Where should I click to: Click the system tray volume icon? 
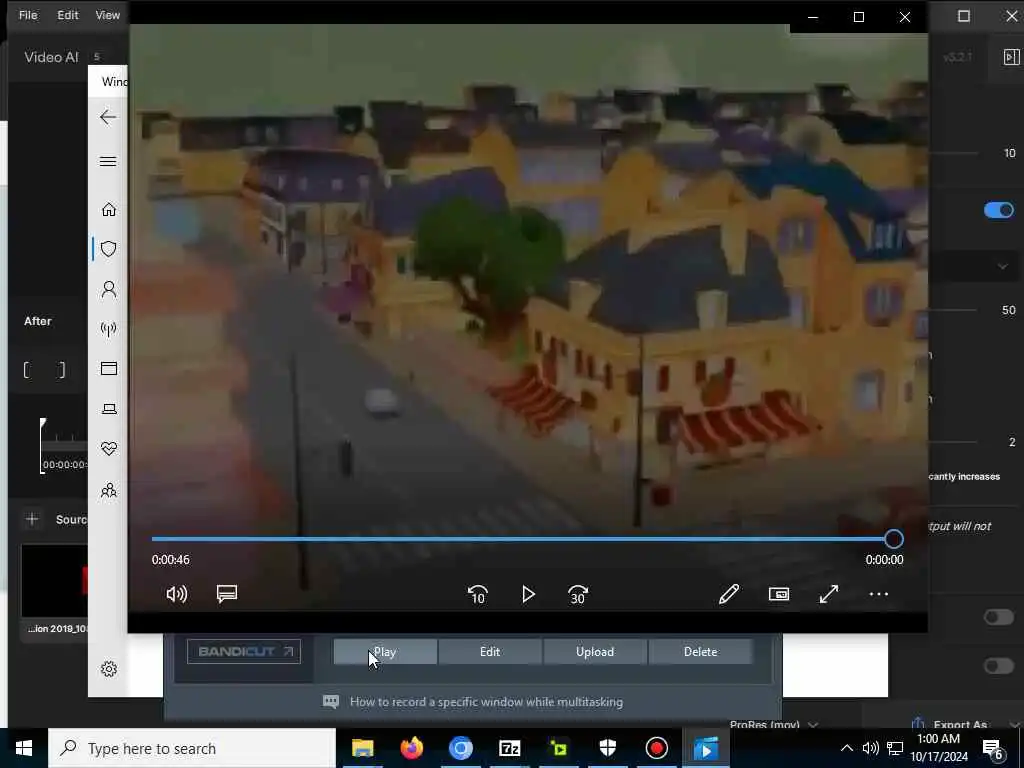point(870,748)
